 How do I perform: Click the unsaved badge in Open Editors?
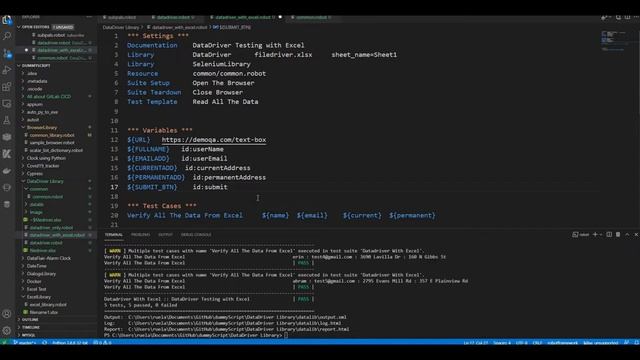pos(63,27)
